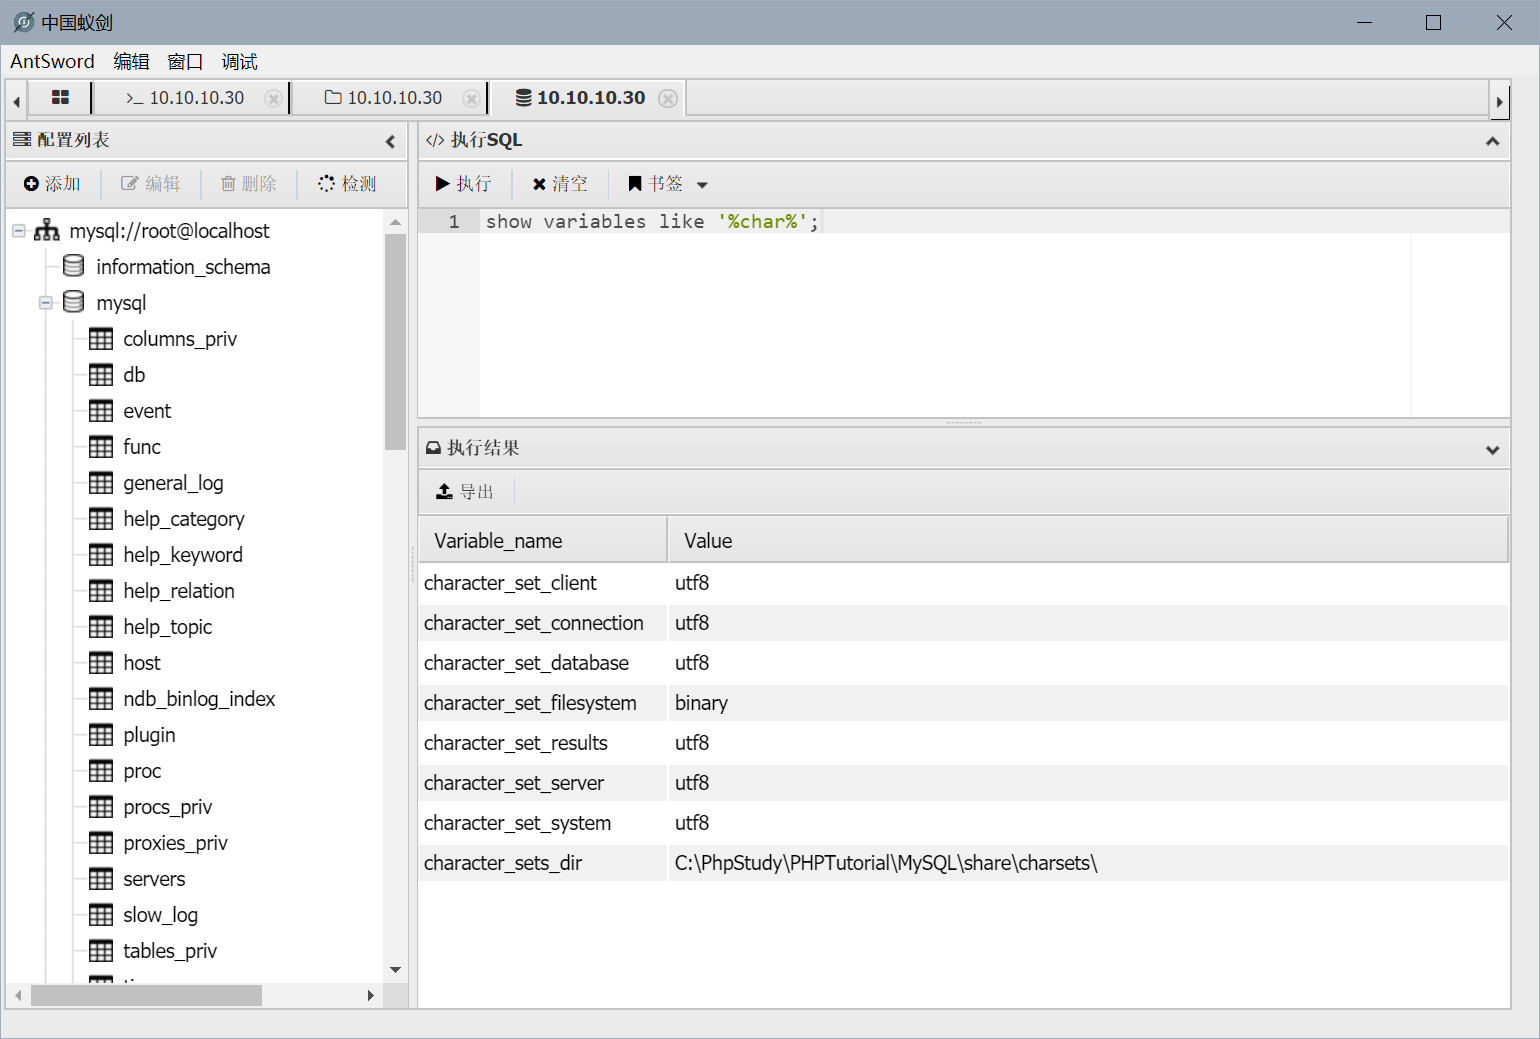
Task: Click the Execute (执行) play button
Action: 464,184
